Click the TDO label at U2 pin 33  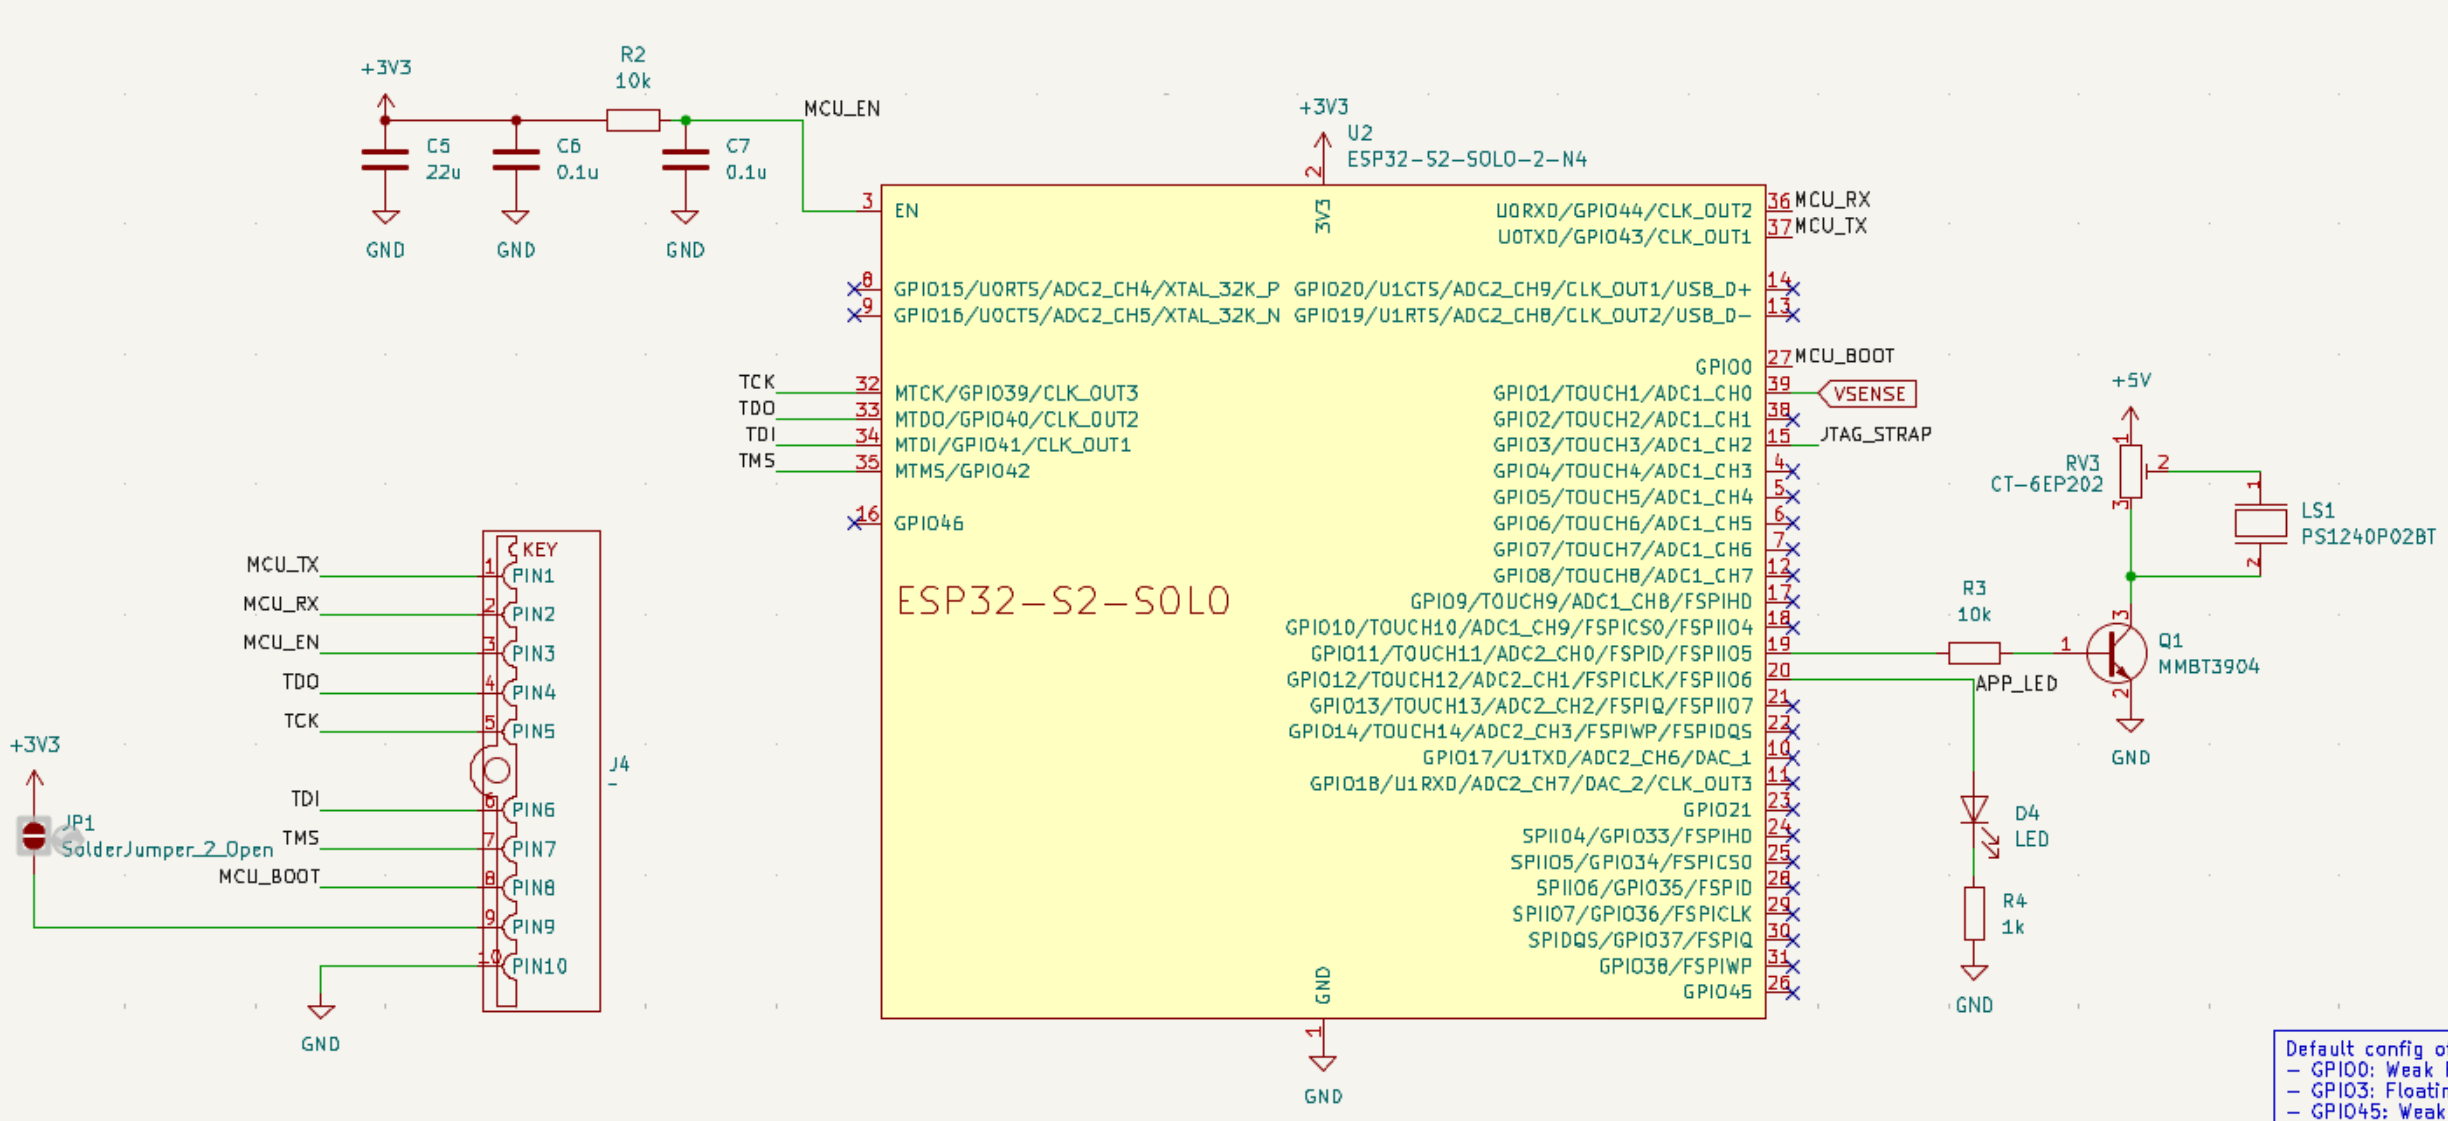click(757, 408)
